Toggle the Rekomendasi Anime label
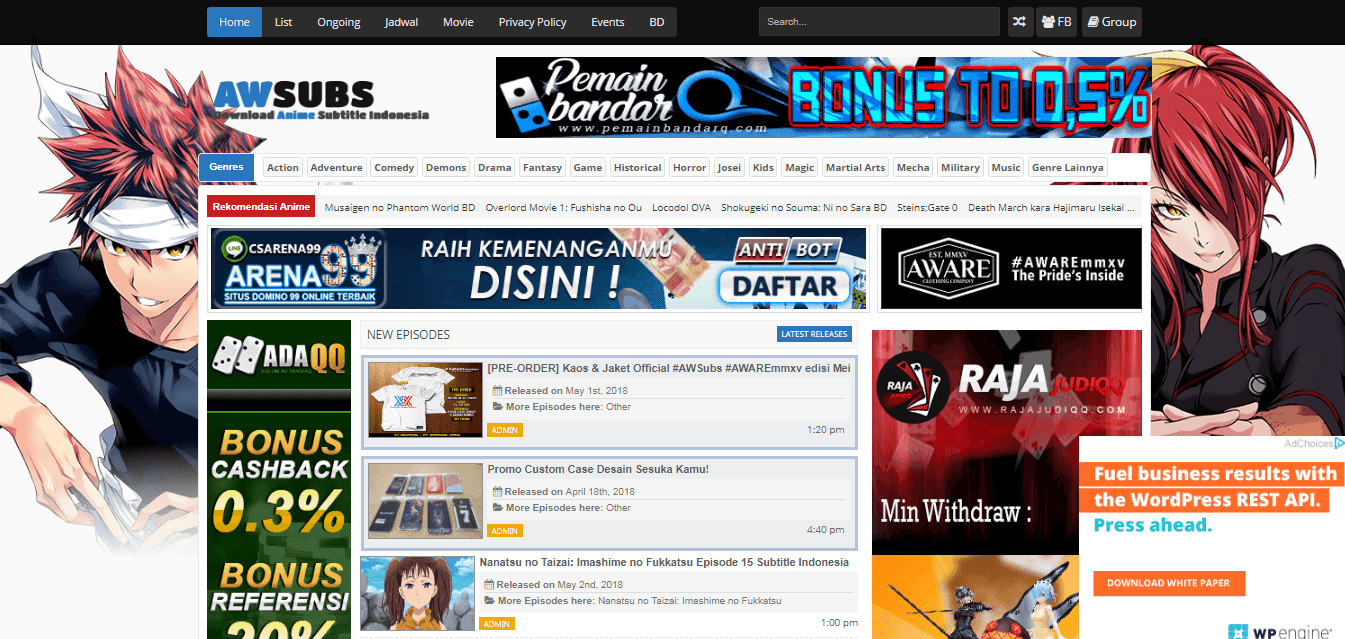 260,205
